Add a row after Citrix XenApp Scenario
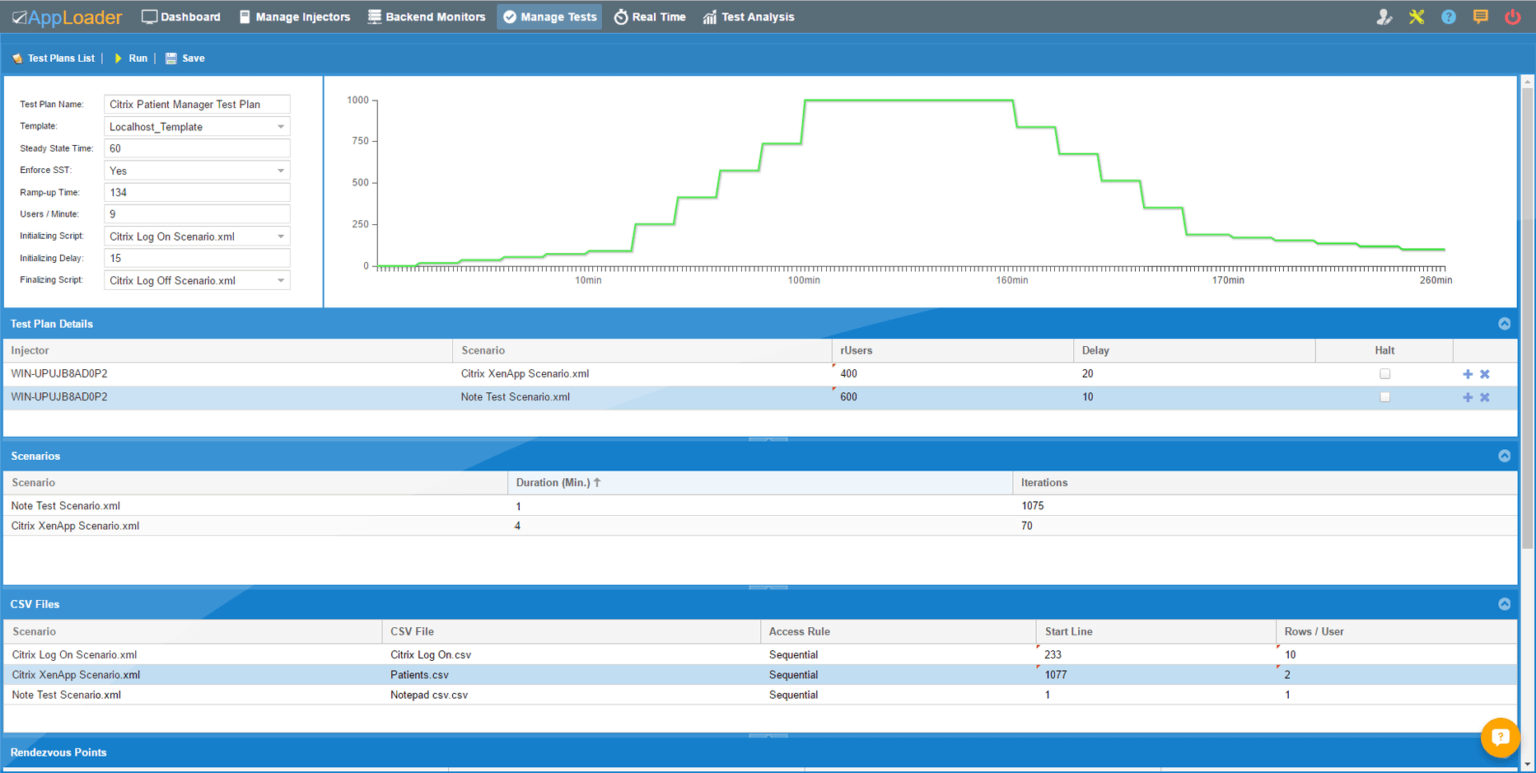Viewport: 1536px width, 773px height. coord(1467,373)
